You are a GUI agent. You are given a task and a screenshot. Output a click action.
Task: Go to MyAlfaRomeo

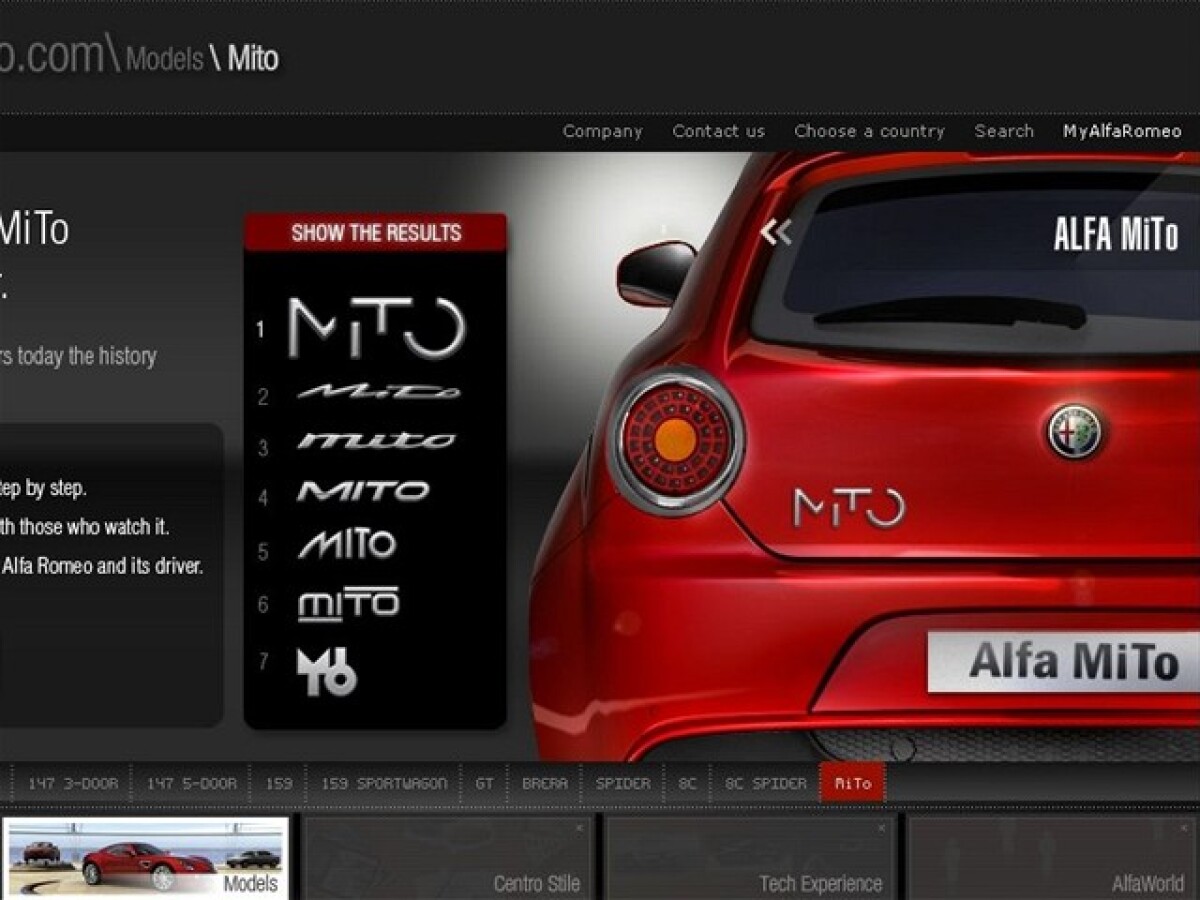click(x=1122, y=131)
